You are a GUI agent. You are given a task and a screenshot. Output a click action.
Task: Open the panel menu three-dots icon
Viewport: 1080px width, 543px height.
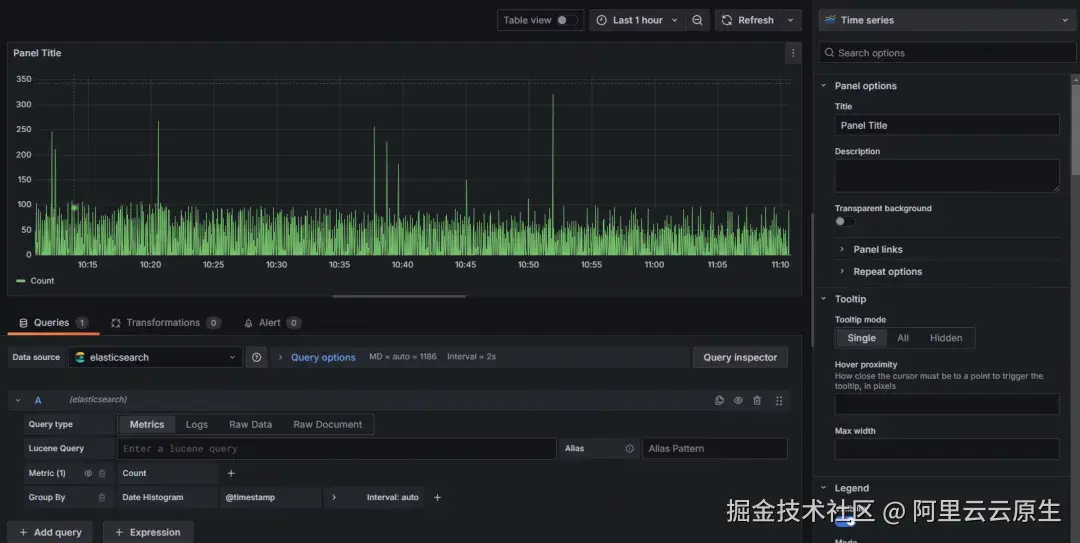(x=793, y=53)
